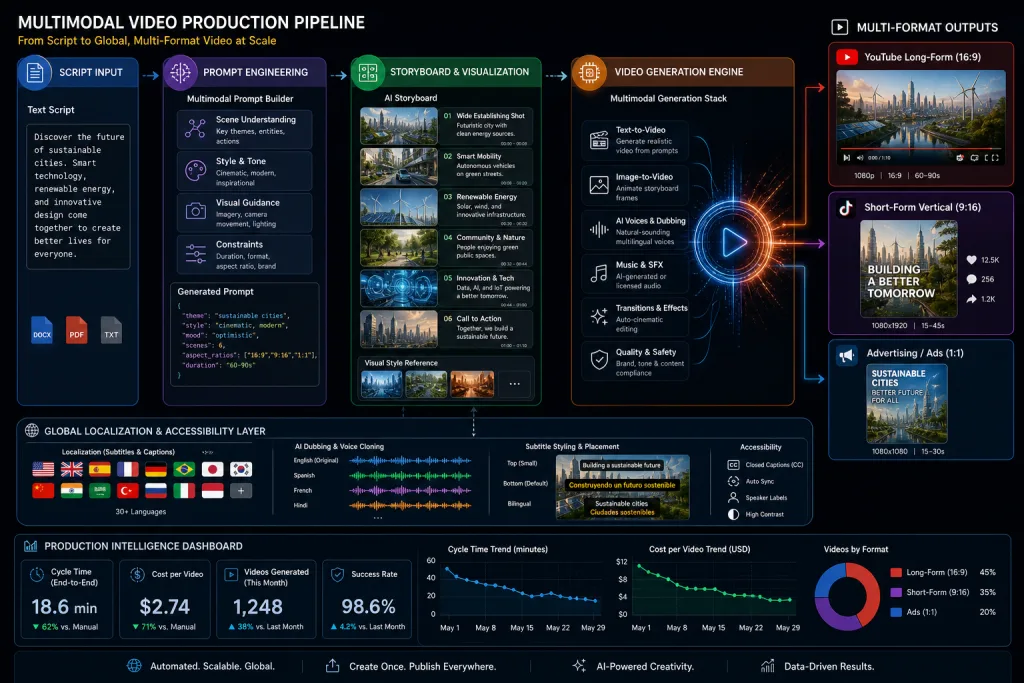Select the PDF file icon
This screenshot has height=683, width=1024.
(x=76, y=330)
